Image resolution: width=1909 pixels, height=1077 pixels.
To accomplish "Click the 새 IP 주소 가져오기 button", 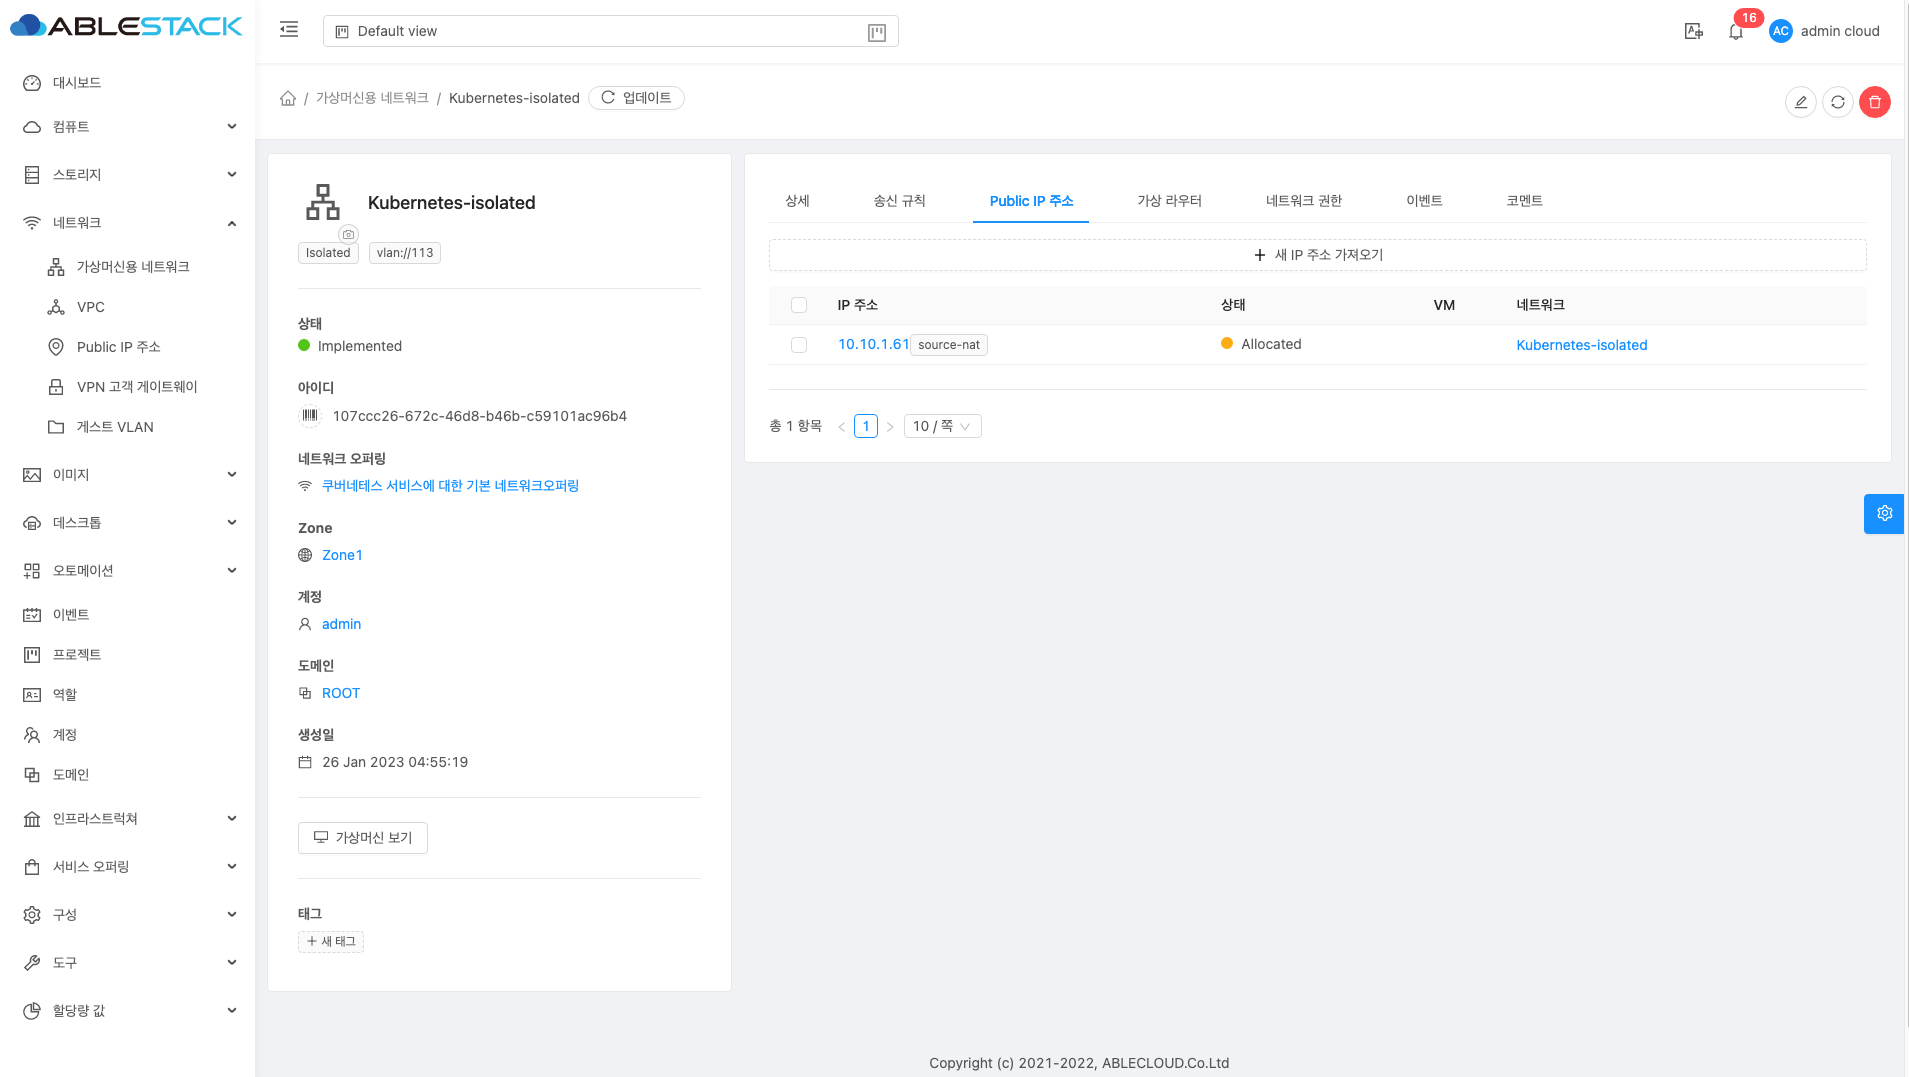I will pyautogui.click(x=1317, y=255).
